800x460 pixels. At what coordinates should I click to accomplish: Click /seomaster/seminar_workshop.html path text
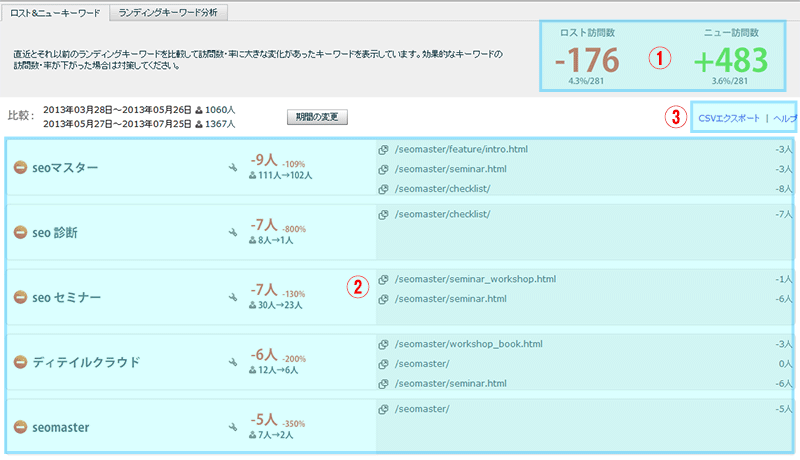(476, 279)
